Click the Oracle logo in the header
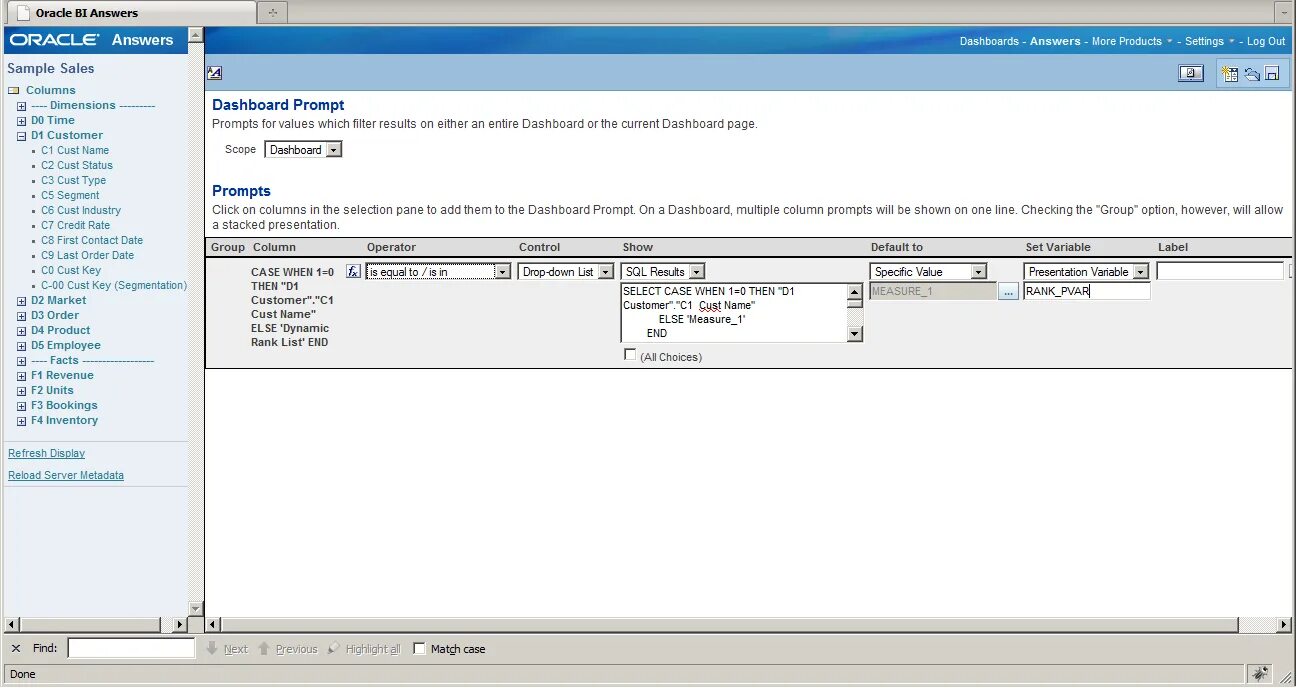 (x=55, y=40)
